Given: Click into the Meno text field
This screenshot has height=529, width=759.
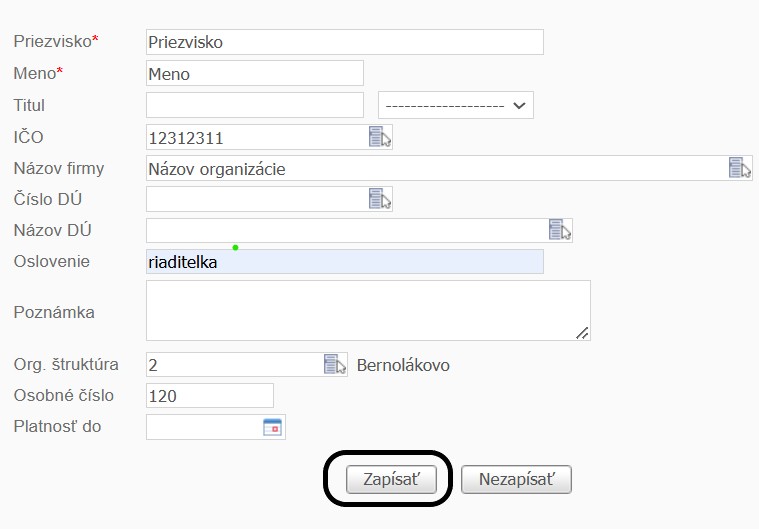Looking at the screenshot, I should tap(254, 74).
